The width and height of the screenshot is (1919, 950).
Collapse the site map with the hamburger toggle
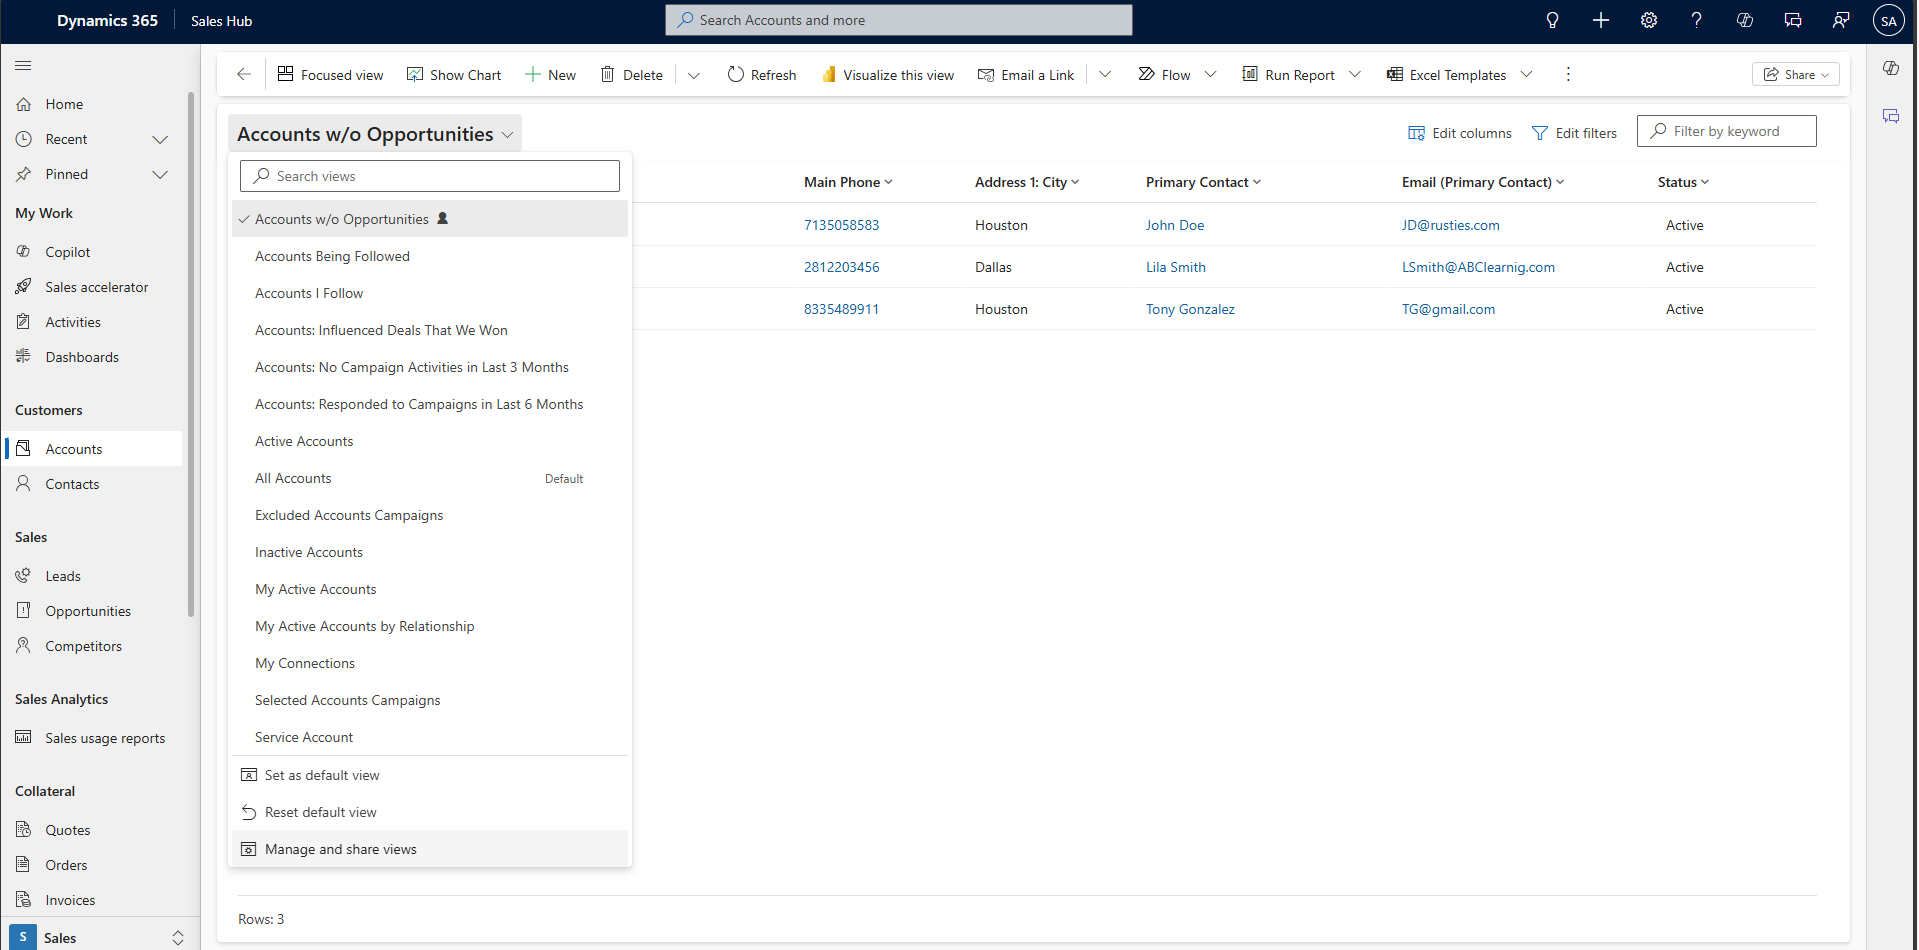pyautogui.click(x=23, y=65)
